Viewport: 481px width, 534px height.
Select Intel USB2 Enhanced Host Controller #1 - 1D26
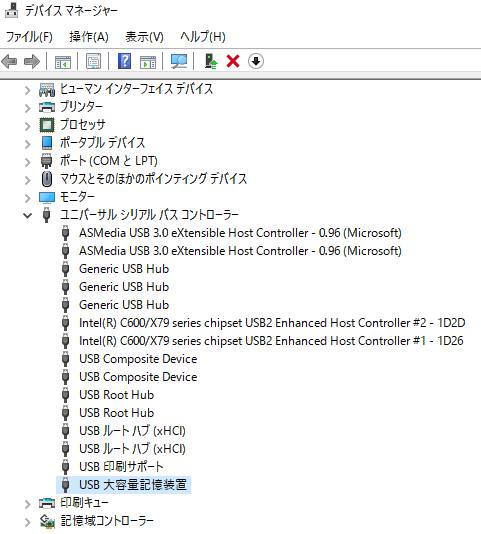tap(271, 341)
